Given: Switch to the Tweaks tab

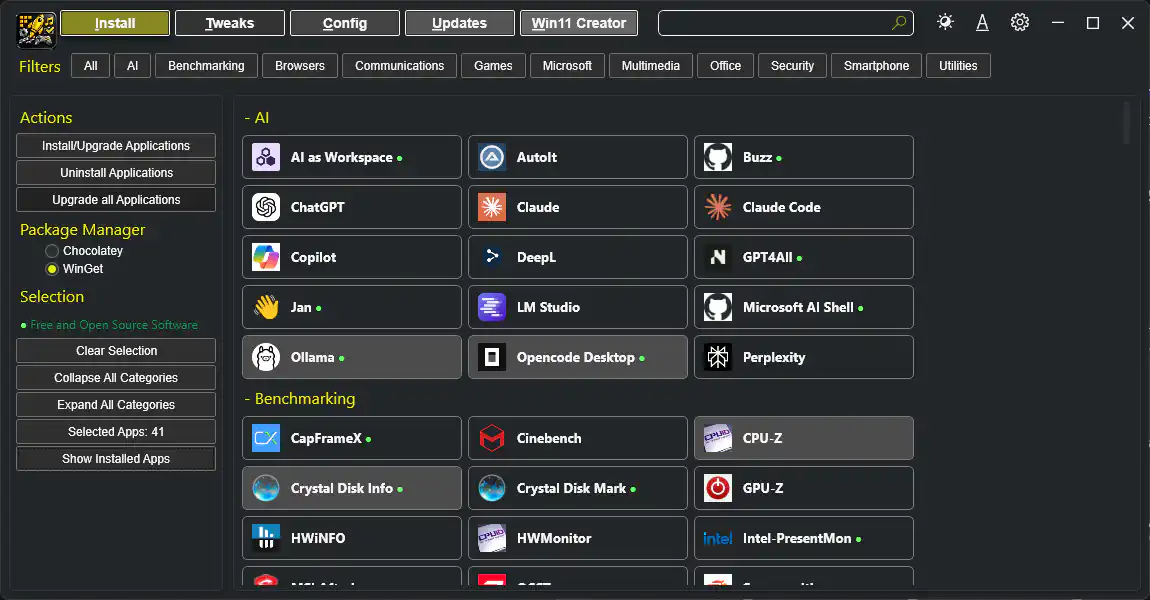Looking at the screenshot, I should 230,23.
